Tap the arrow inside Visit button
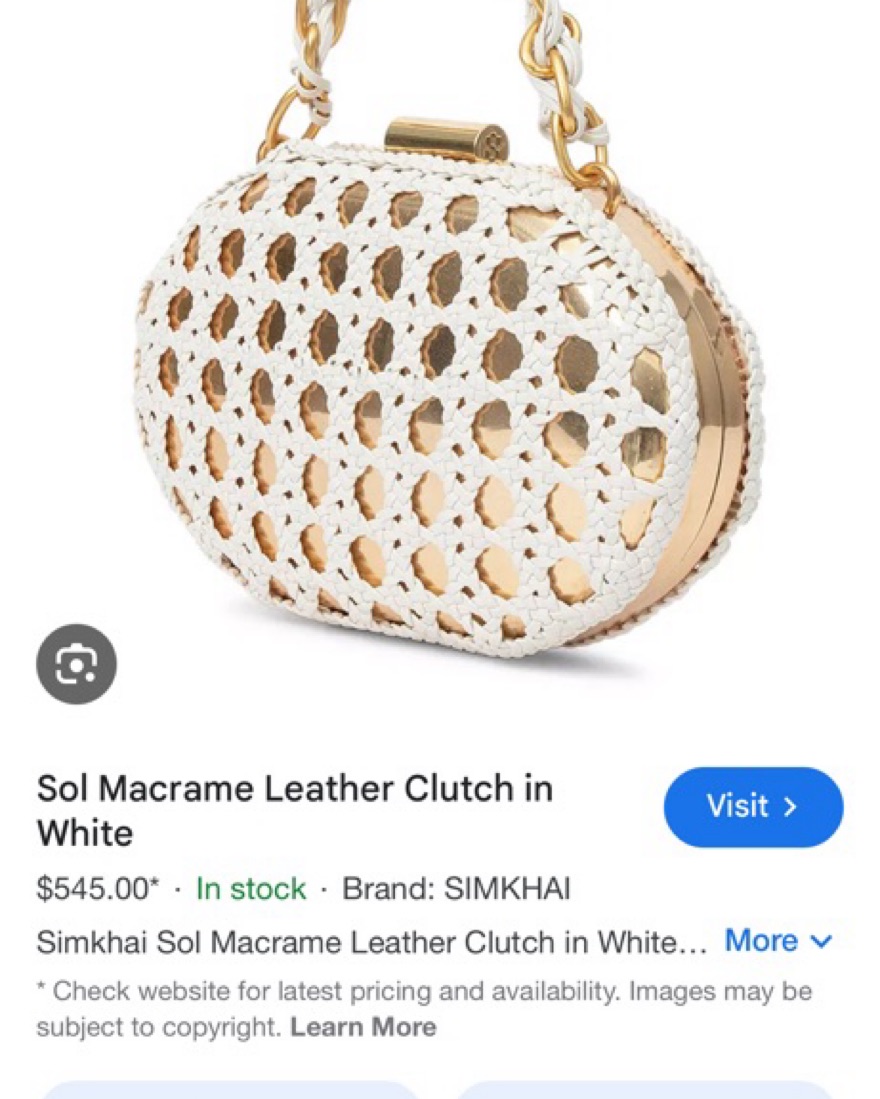The image size is (880, 1099). pos(790,807)
